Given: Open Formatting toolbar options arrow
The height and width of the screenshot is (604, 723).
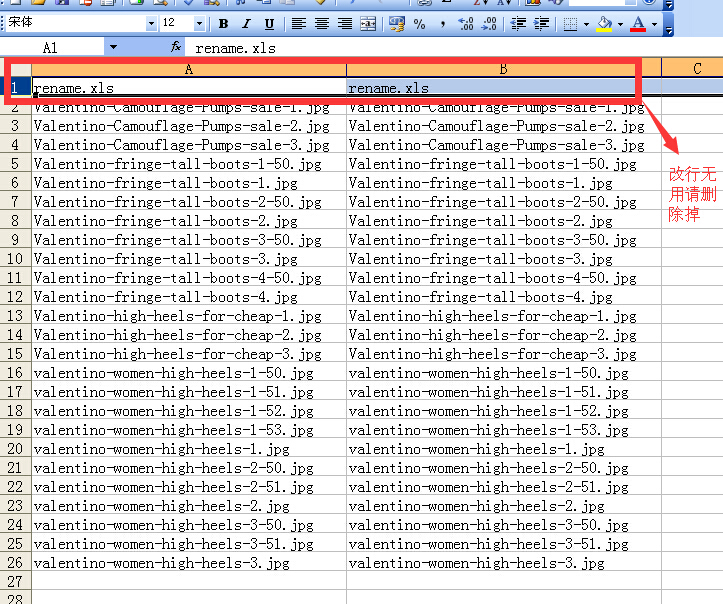Looking at the screenshot, I should click(669, 24).
